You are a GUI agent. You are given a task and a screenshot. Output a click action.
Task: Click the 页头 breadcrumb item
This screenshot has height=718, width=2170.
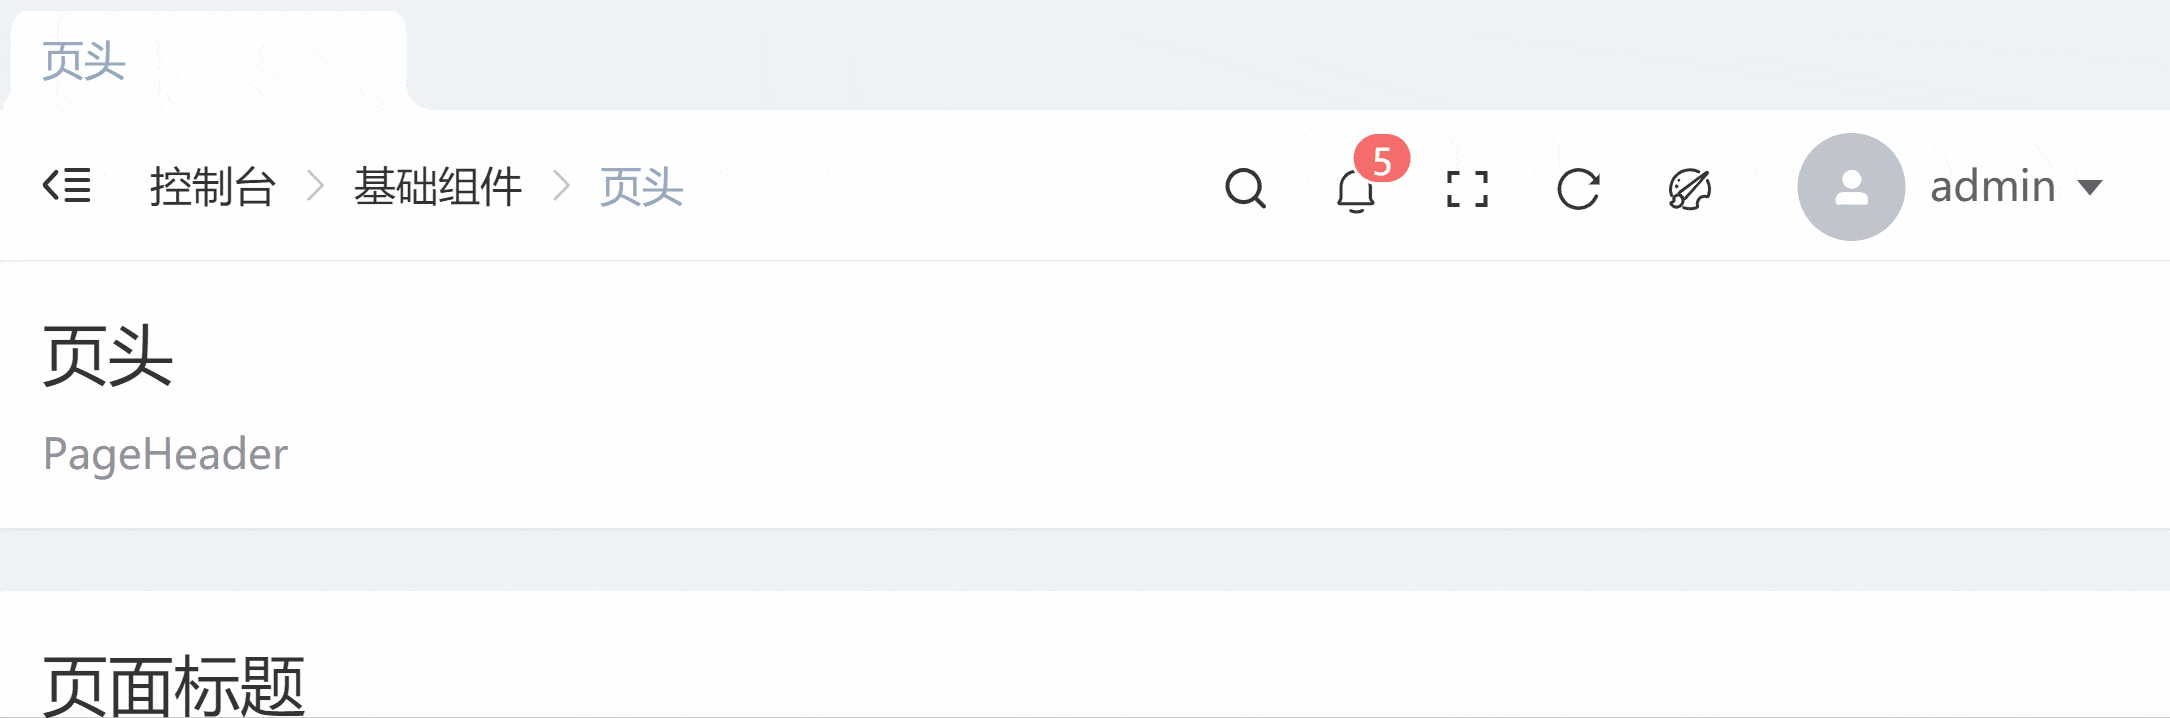(x=641, y=187)
